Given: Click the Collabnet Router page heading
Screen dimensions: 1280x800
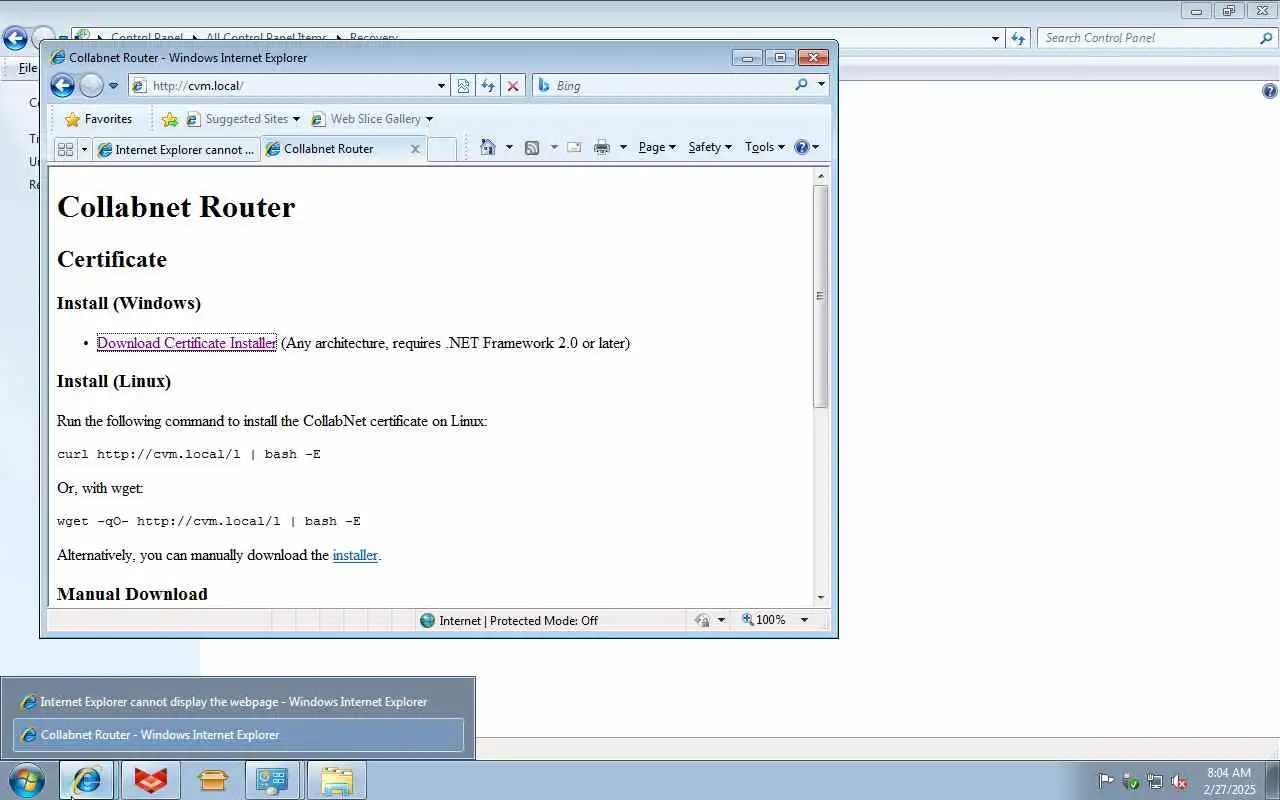Looking at the screenshot, I should tap(176, 207).
